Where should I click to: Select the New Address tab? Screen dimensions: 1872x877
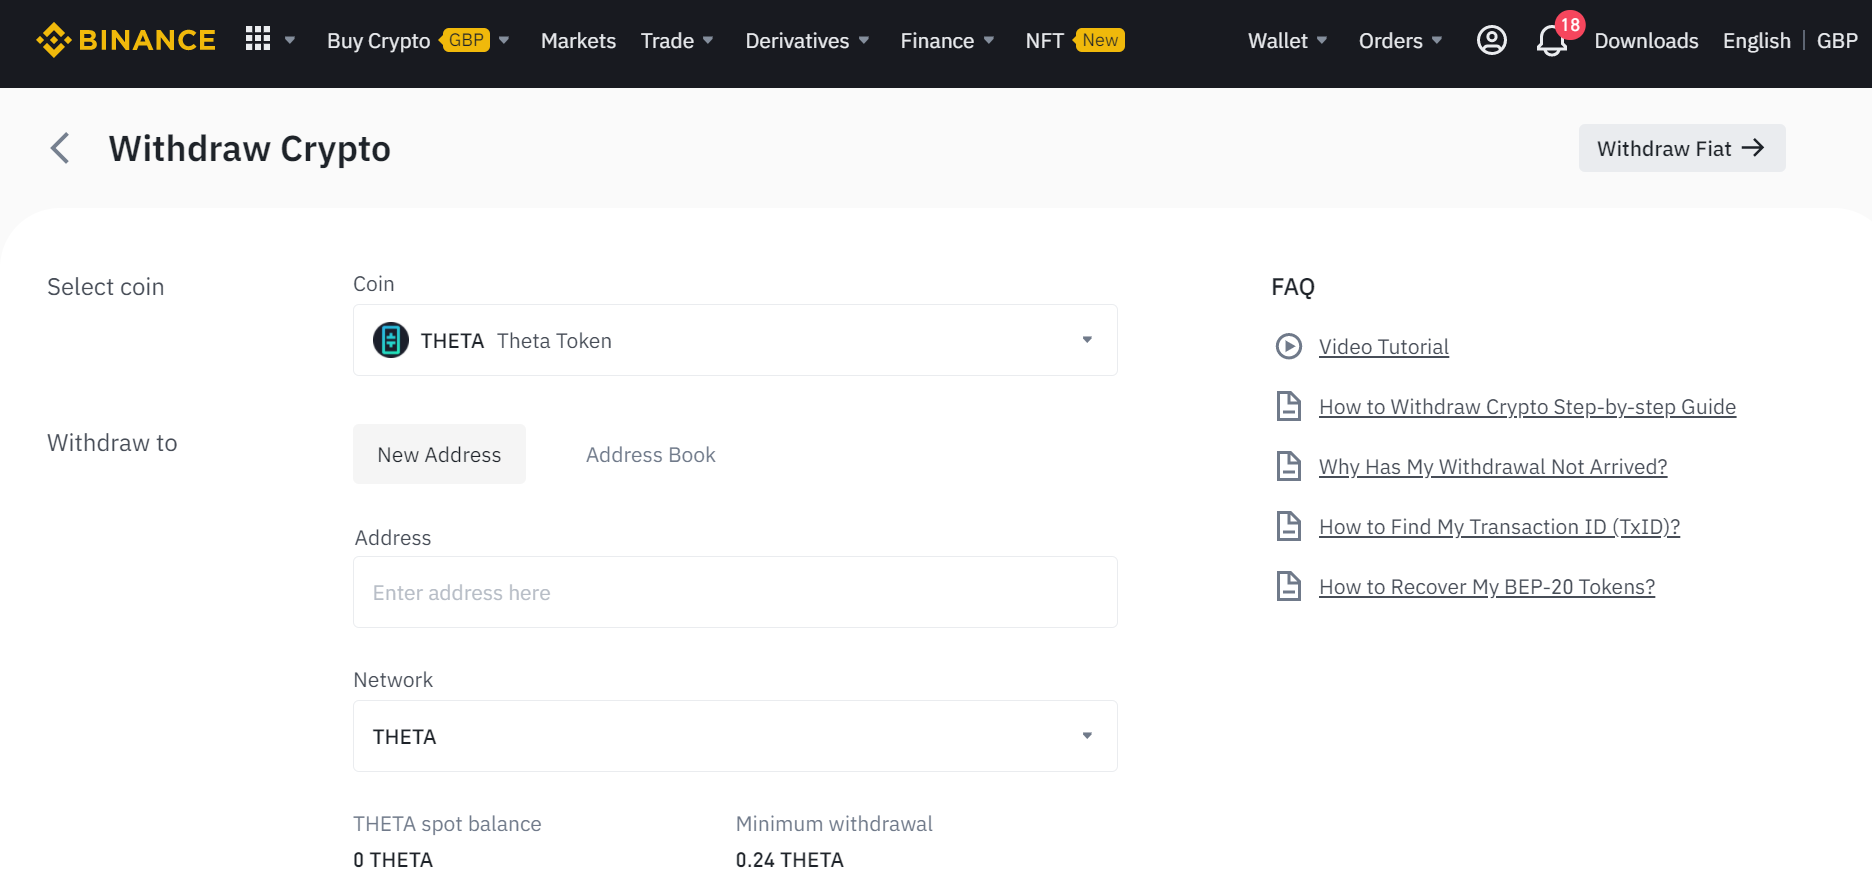click(439, 454)
